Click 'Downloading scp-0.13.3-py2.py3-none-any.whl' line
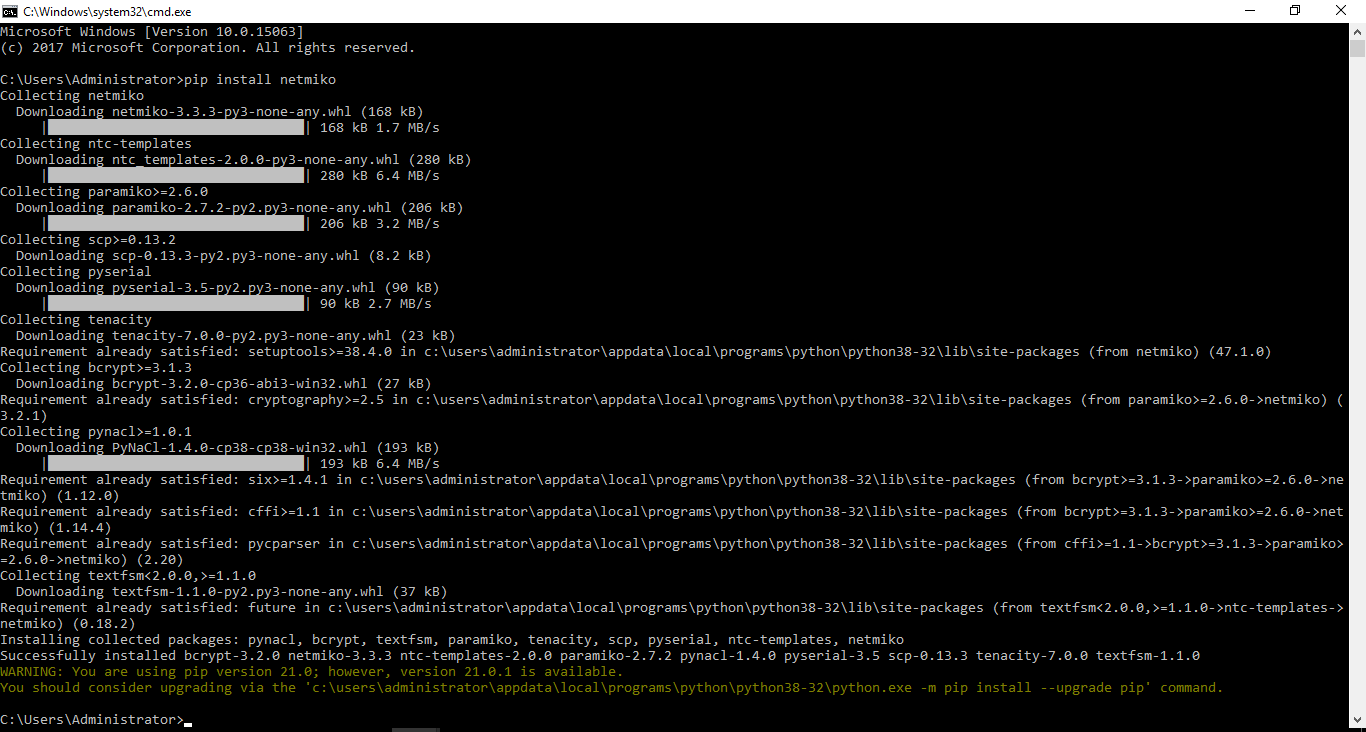The height and width of the screenshot is (732, 1366). 223,256
